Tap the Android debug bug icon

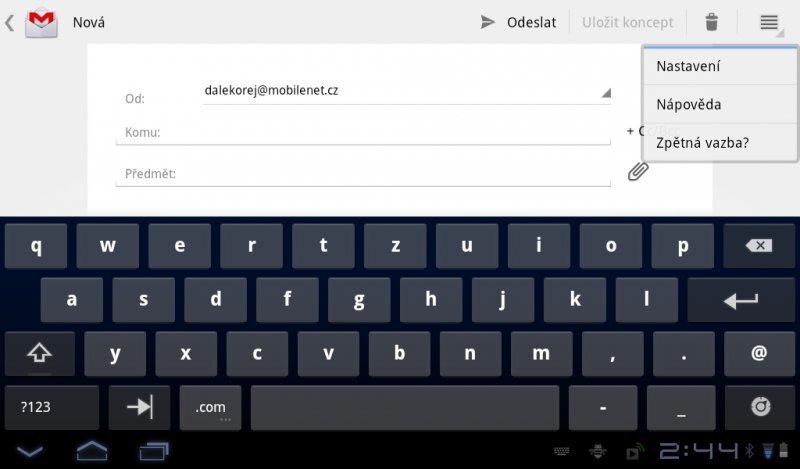(x=597, y=451)
